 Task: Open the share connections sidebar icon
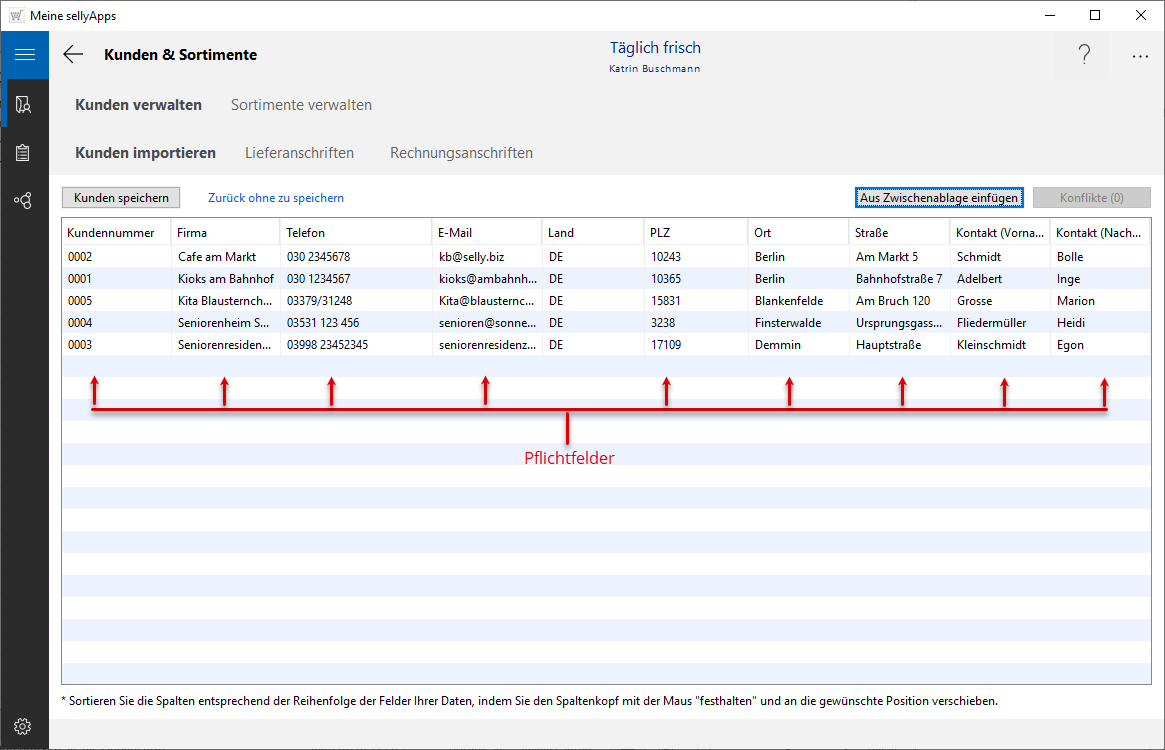coord(24,201)
